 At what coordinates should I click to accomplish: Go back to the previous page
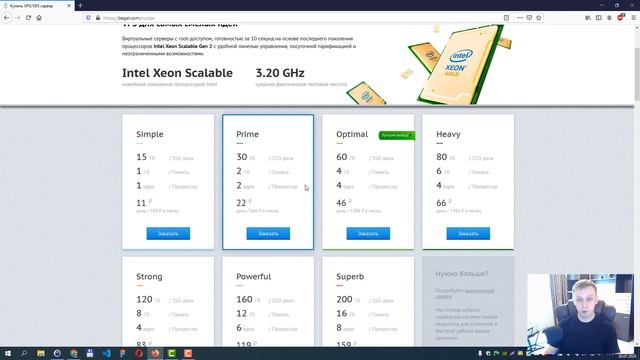(7, 18)
